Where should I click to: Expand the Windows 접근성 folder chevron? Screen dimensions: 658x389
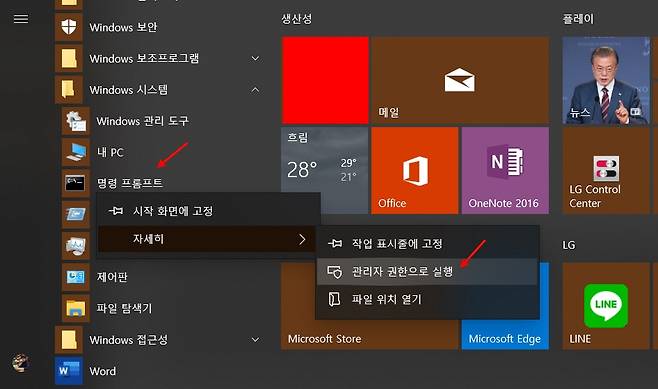[255, 339]
